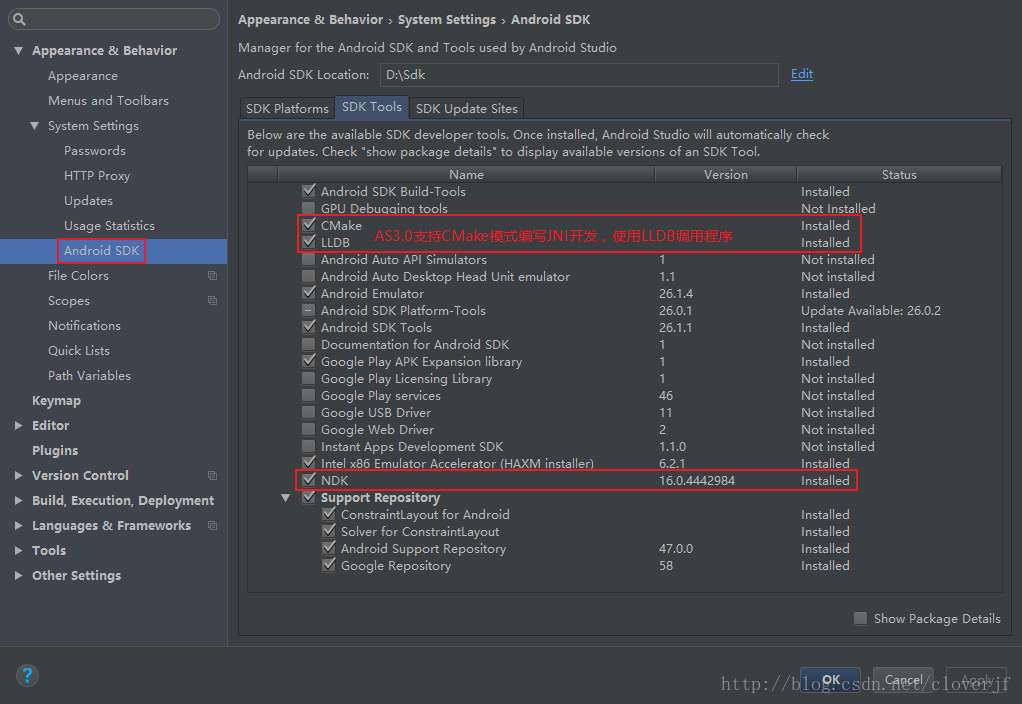Open Menus and Toolbars settings
The image size is (1022, 704).
(108, 100)
